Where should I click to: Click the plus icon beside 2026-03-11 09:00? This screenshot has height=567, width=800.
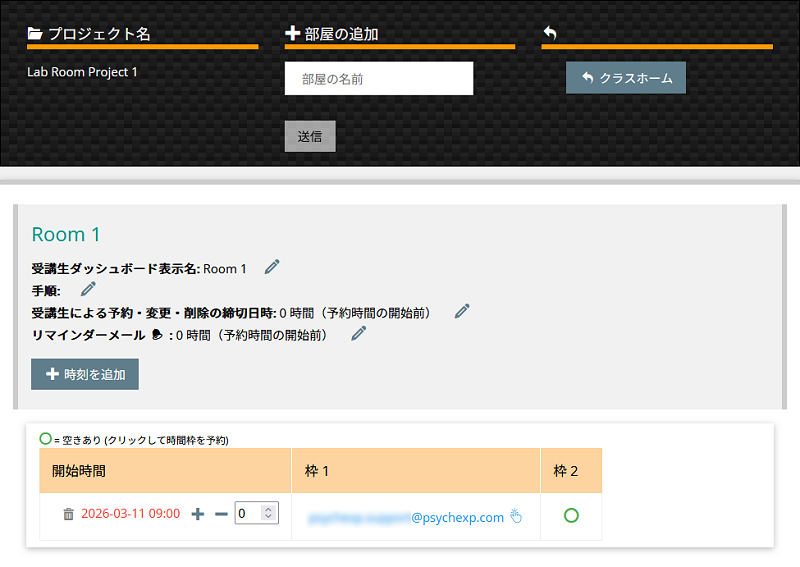[197, 514]
